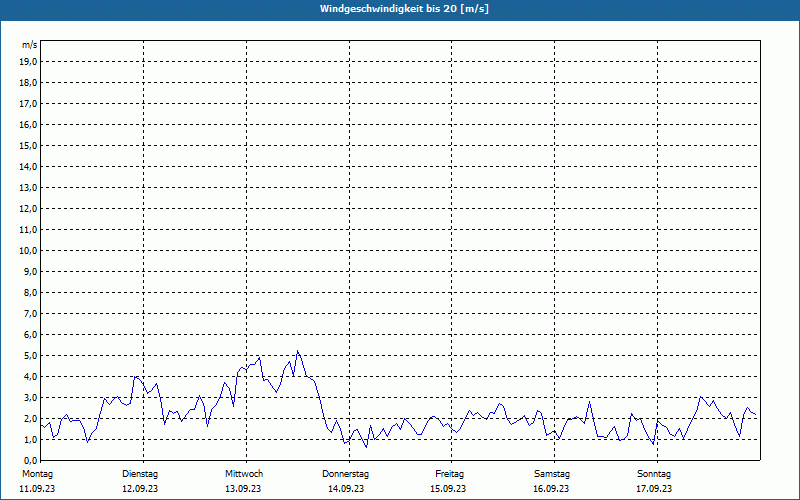
Task: Click the 5,0 y-axis label
Action: coord(30,355)
